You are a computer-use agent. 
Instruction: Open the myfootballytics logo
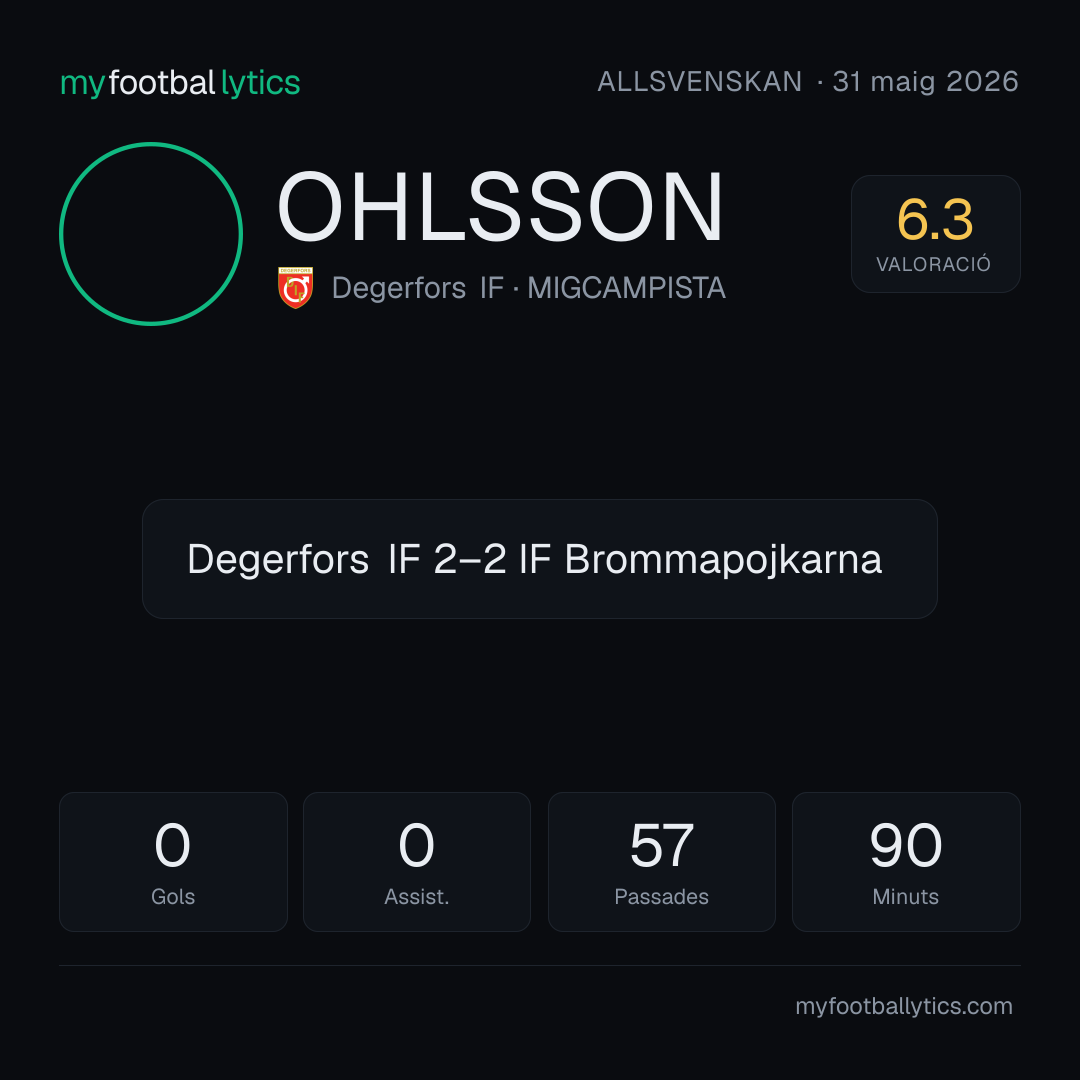[x=180, y=83]
